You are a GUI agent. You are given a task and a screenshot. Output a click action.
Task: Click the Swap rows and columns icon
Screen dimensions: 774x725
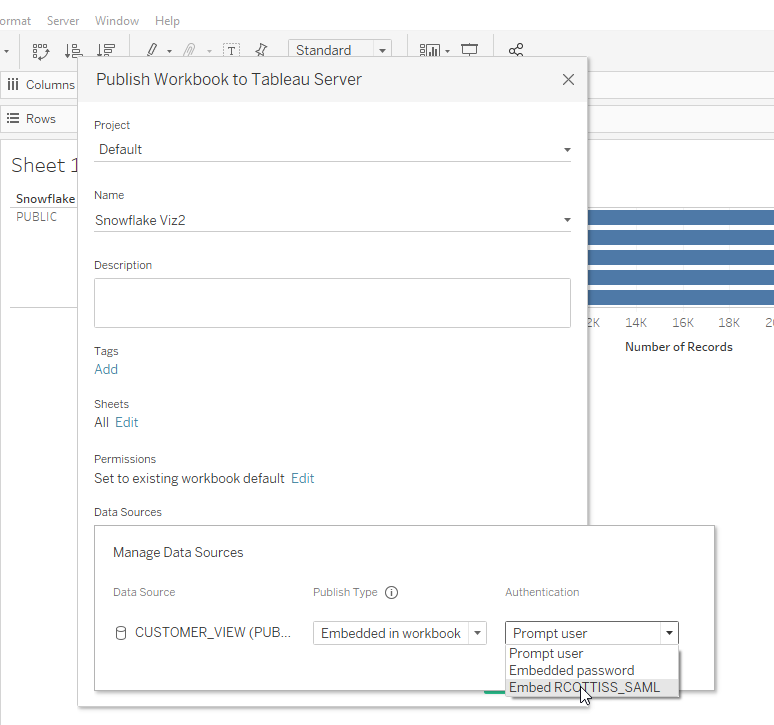point(40,51)
